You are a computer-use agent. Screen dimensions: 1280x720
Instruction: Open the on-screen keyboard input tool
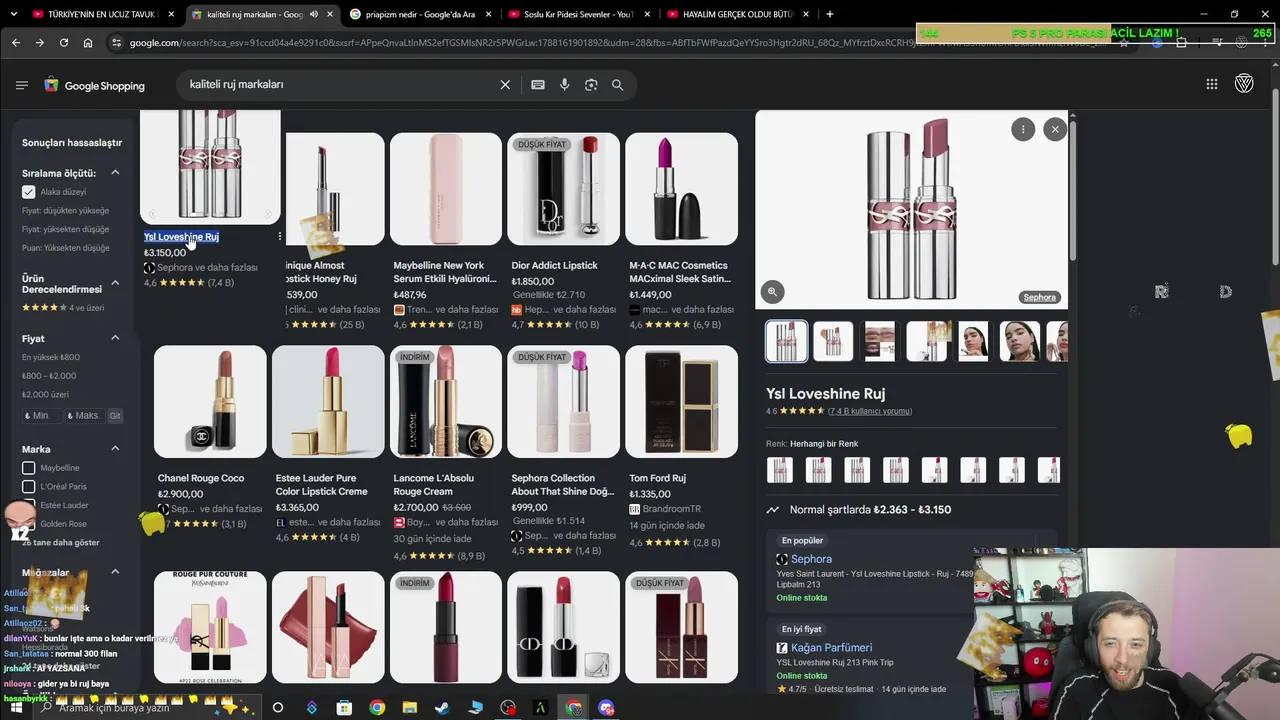538,85
